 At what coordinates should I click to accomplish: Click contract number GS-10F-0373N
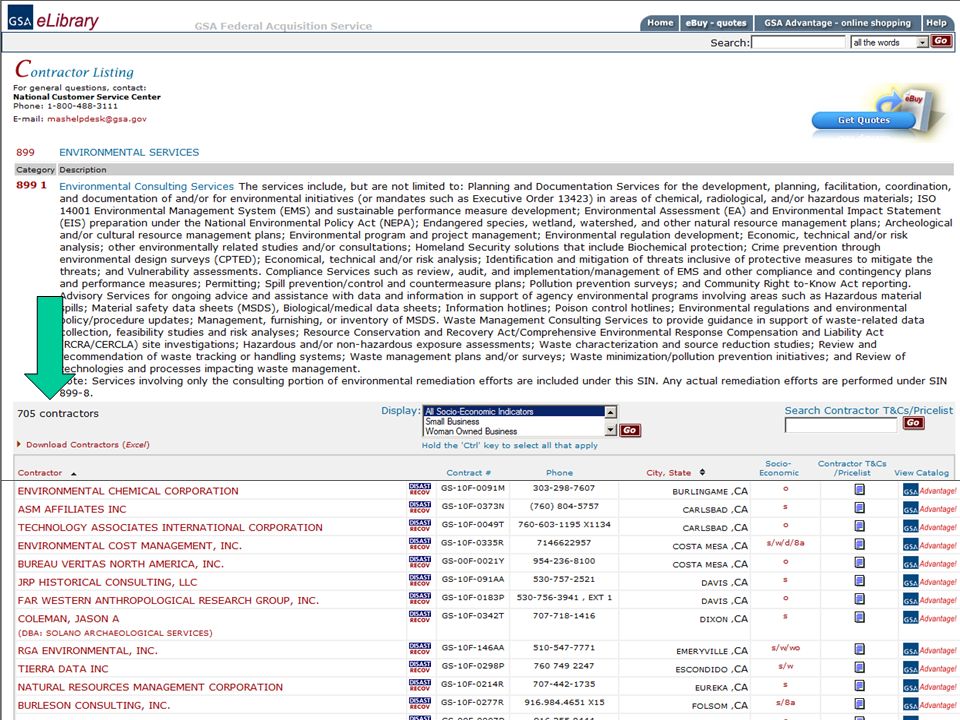(x=473, y=506)
